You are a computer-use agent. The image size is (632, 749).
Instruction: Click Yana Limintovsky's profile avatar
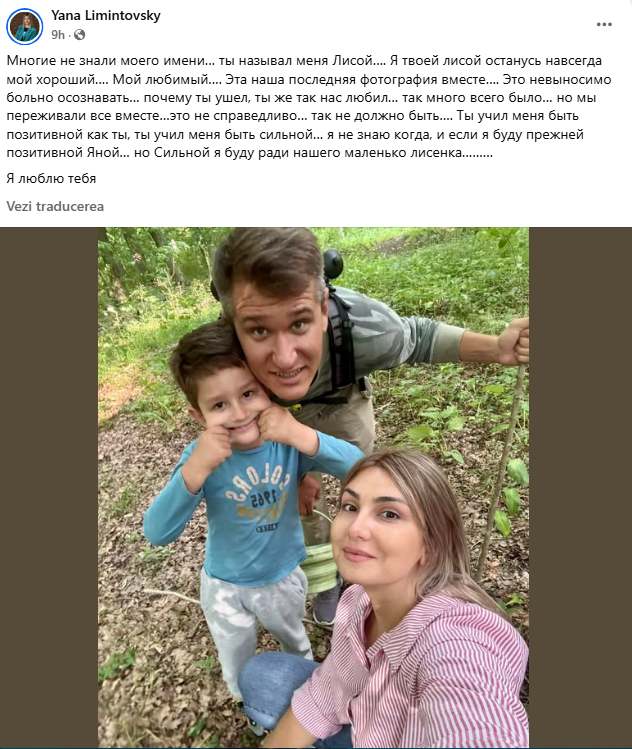click(x=25, y=25)
